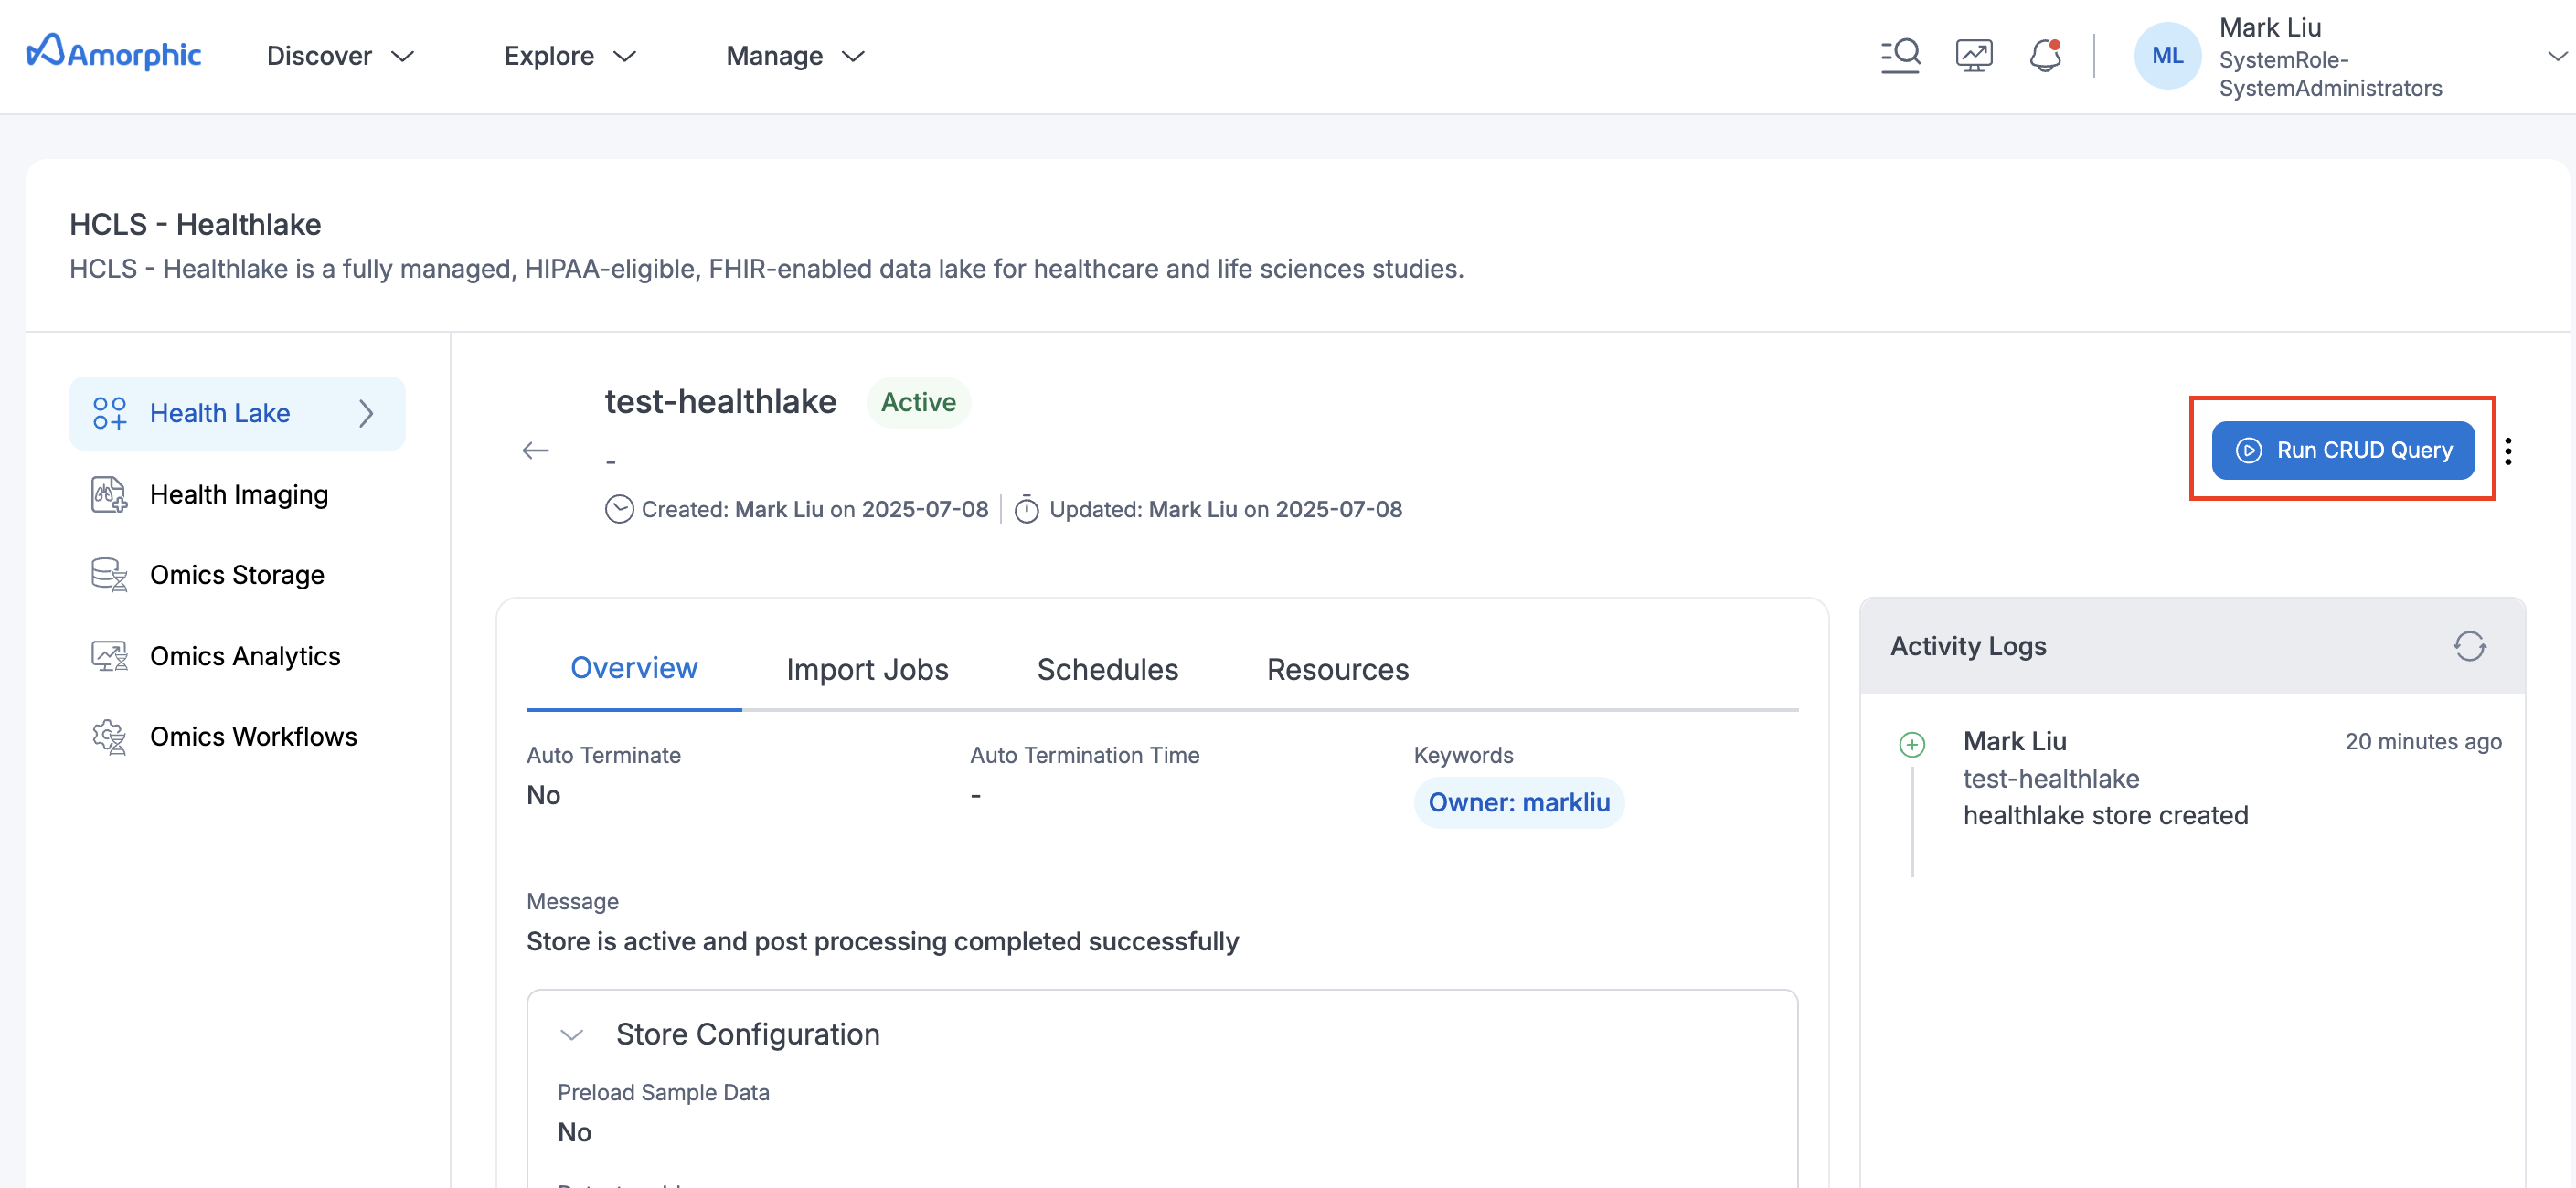Open the Resources tab
2576x1188 pixels.
pyautogui.click(x=1337, y=669)
